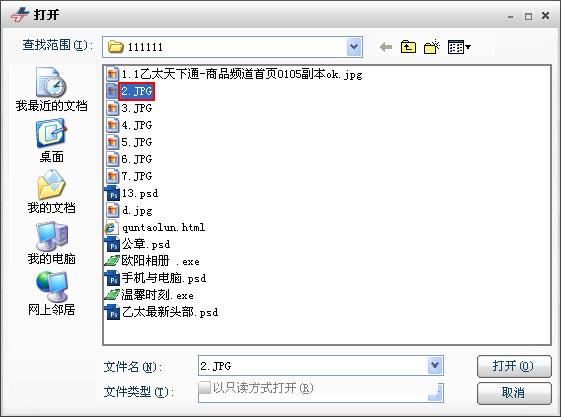Expand the 文件类型 dropdown arrow
This screenshot has width=561, height=417.
point(435,392)
